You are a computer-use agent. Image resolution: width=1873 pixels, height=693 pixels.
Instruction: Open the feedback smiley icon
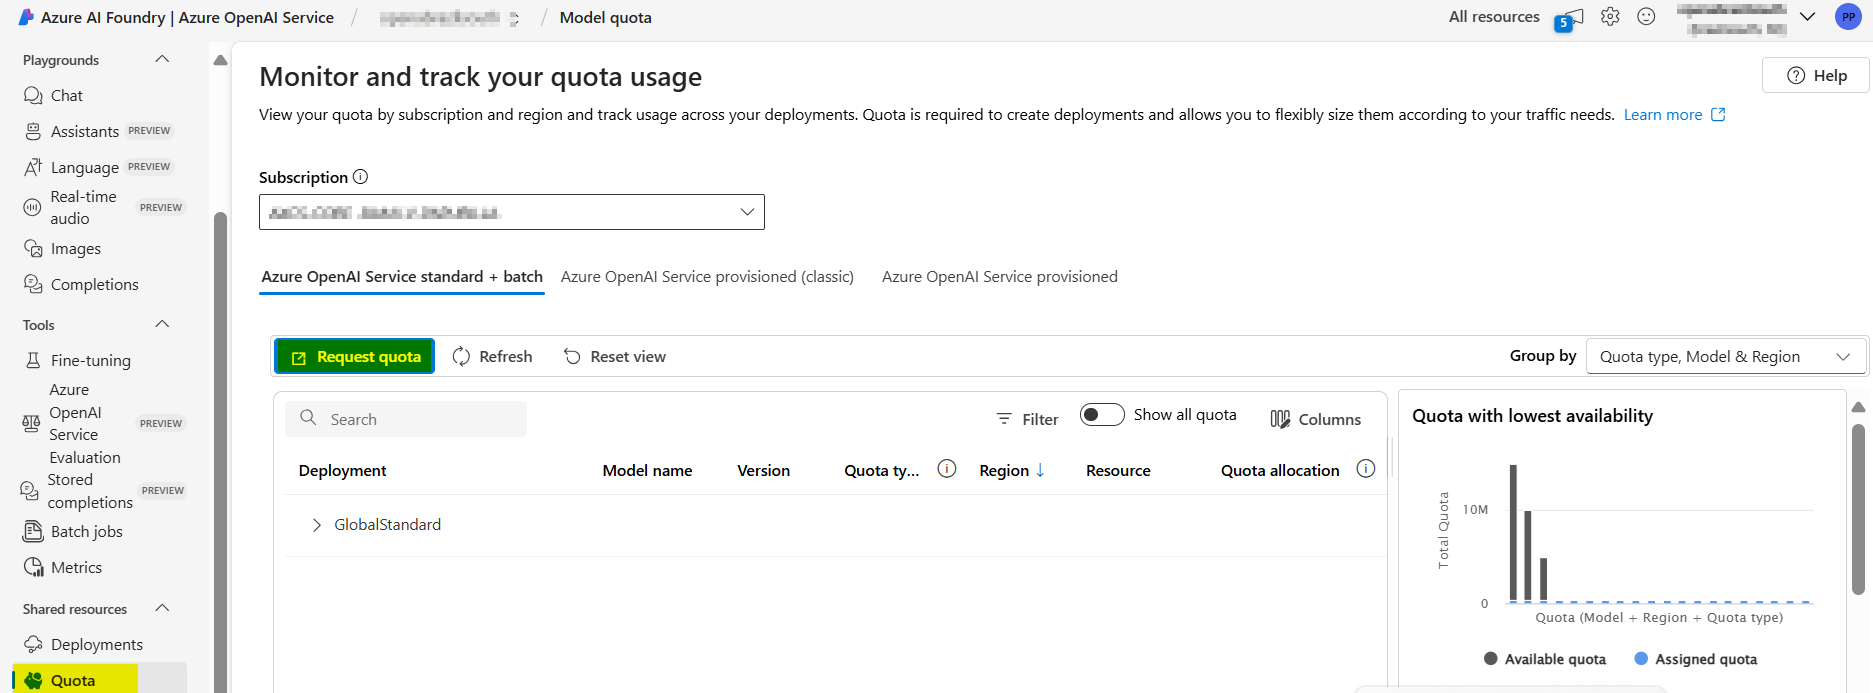coord(1646,16)
